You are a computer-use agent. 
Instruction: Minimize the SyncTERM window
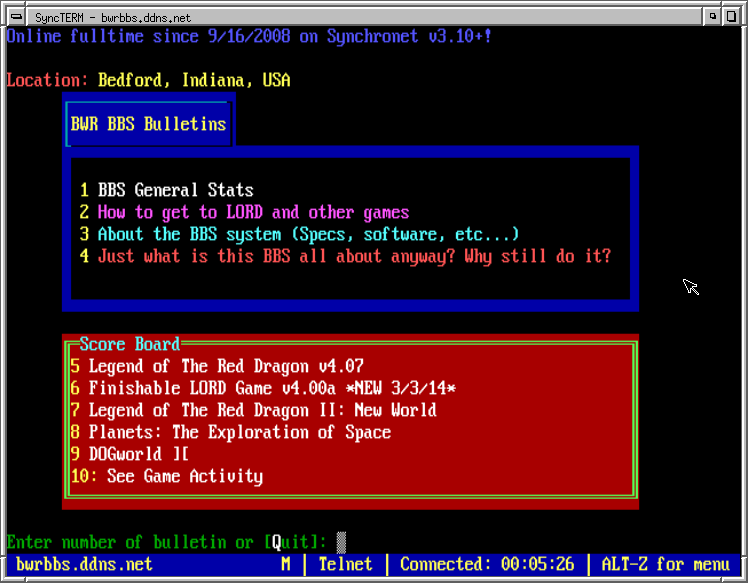click(713, 17)
